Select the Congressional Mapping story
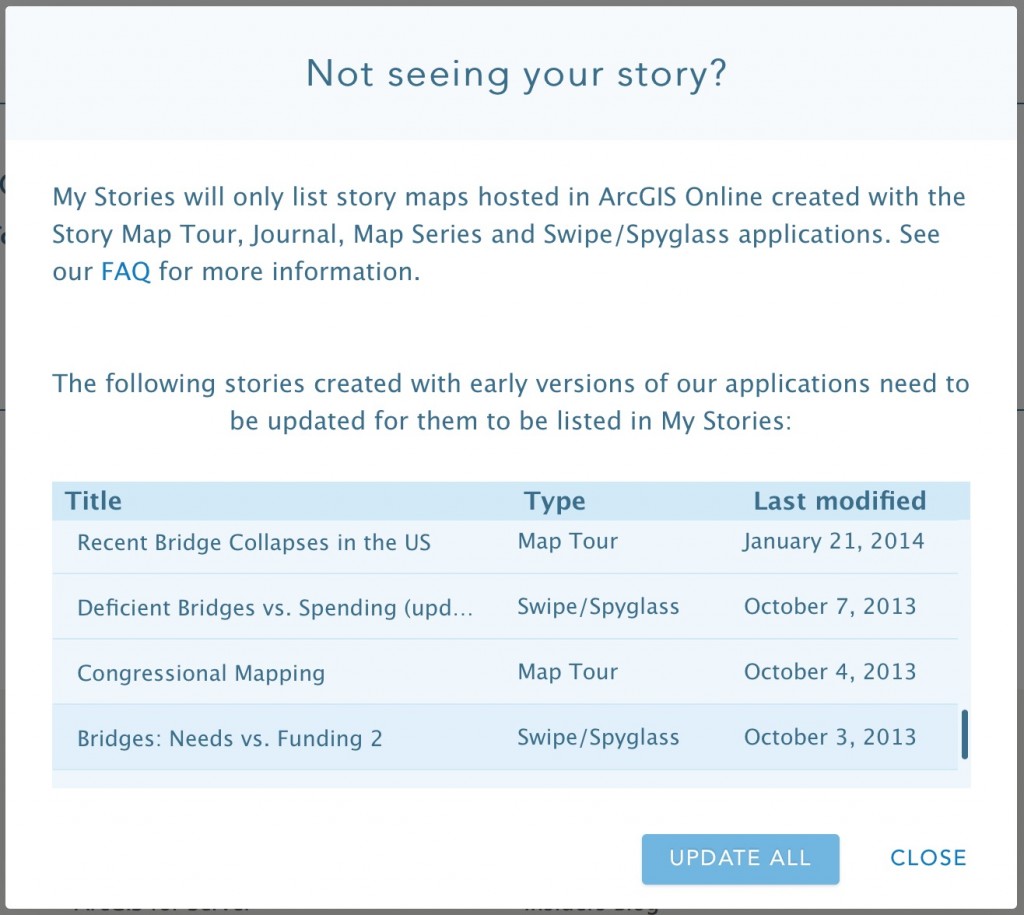Screen dimensions: 1024x915 coord(201,673)
